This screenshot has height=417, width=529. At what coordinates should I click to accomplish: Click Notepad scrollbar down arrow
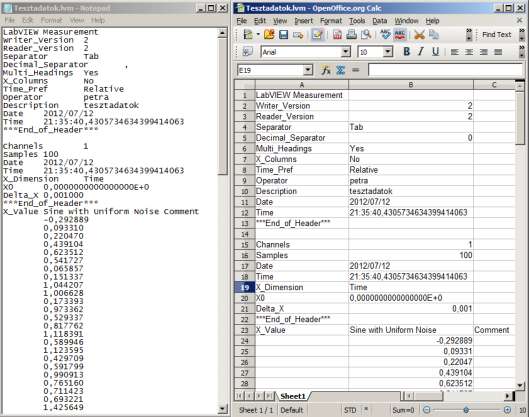(x=222, y=409)
